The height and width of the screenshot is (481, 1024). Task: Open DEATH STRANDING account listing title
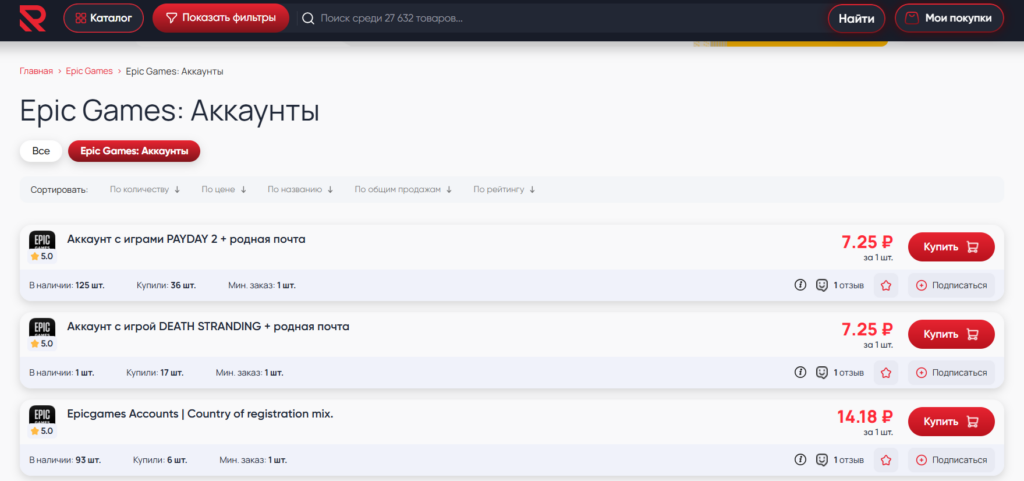pos(208,326)
